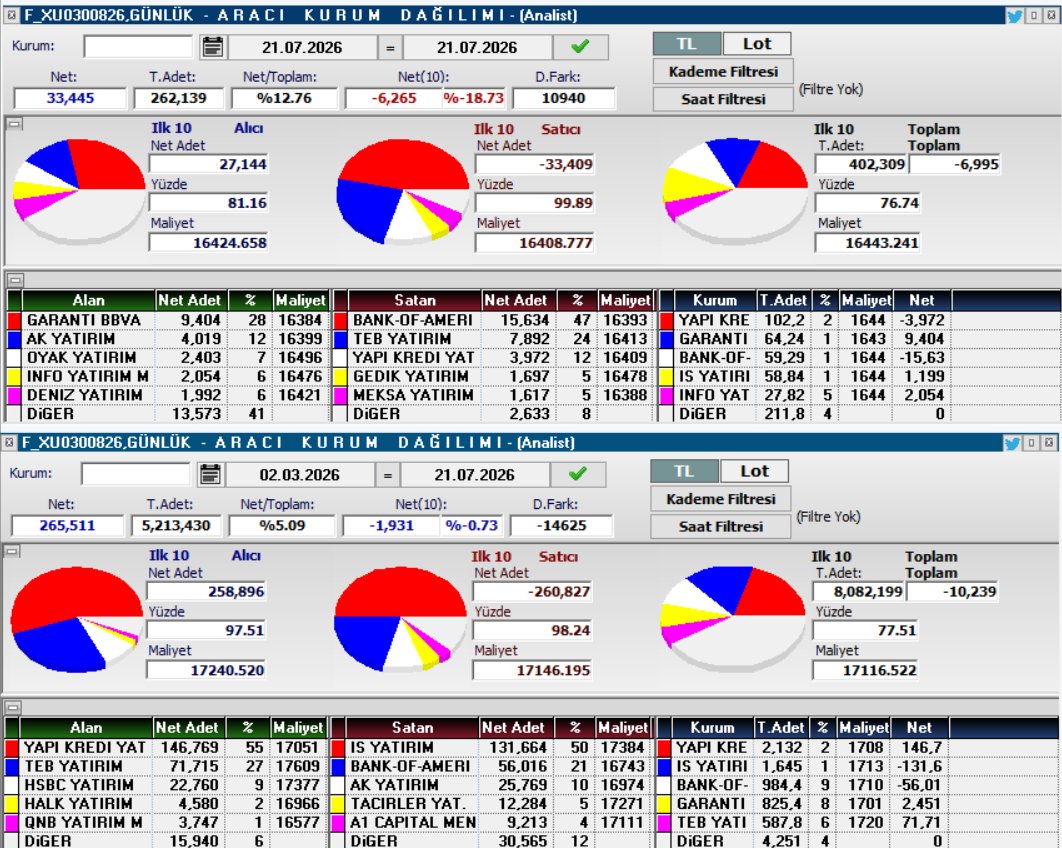Click yellow swatch beside TACIRLER YAT.
The image size is (1062, 848).
point(337,803)
